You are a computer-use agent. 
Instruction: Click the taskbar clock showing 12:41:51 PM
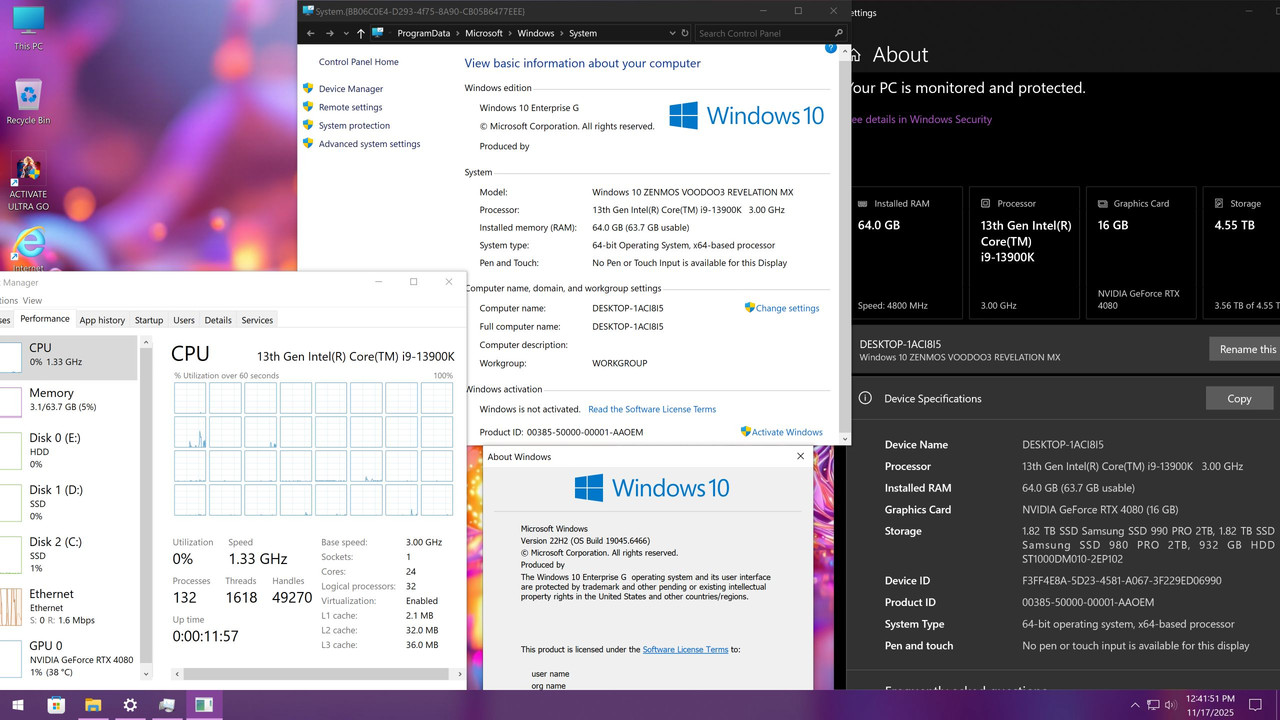pyautogui.click(x=1209, y=705)
